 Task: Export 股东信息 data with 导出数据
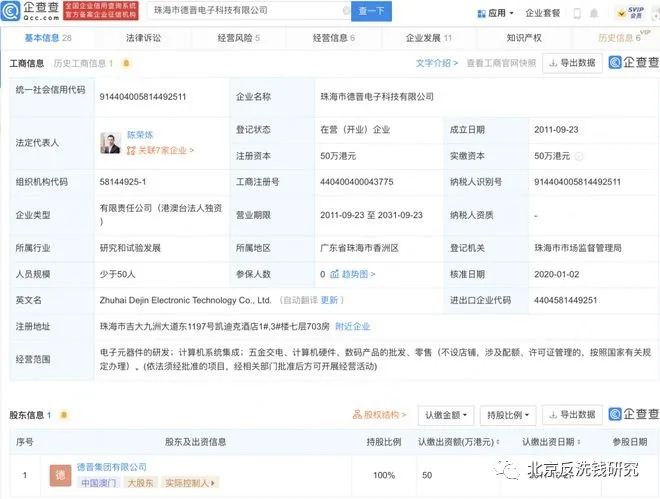[x=572, y=415]
